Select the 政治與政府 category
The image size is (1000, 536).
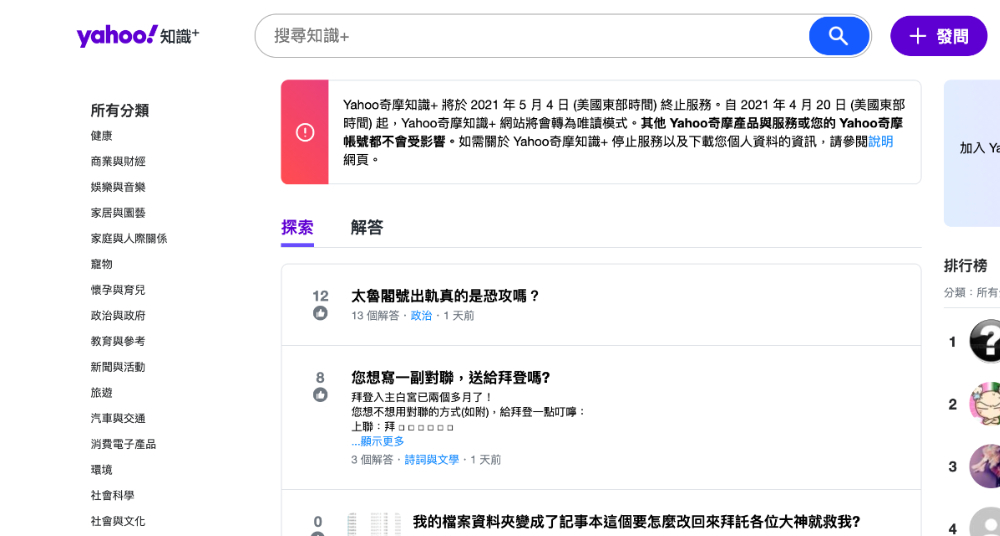pyautogui.click(x=118, y=315)
